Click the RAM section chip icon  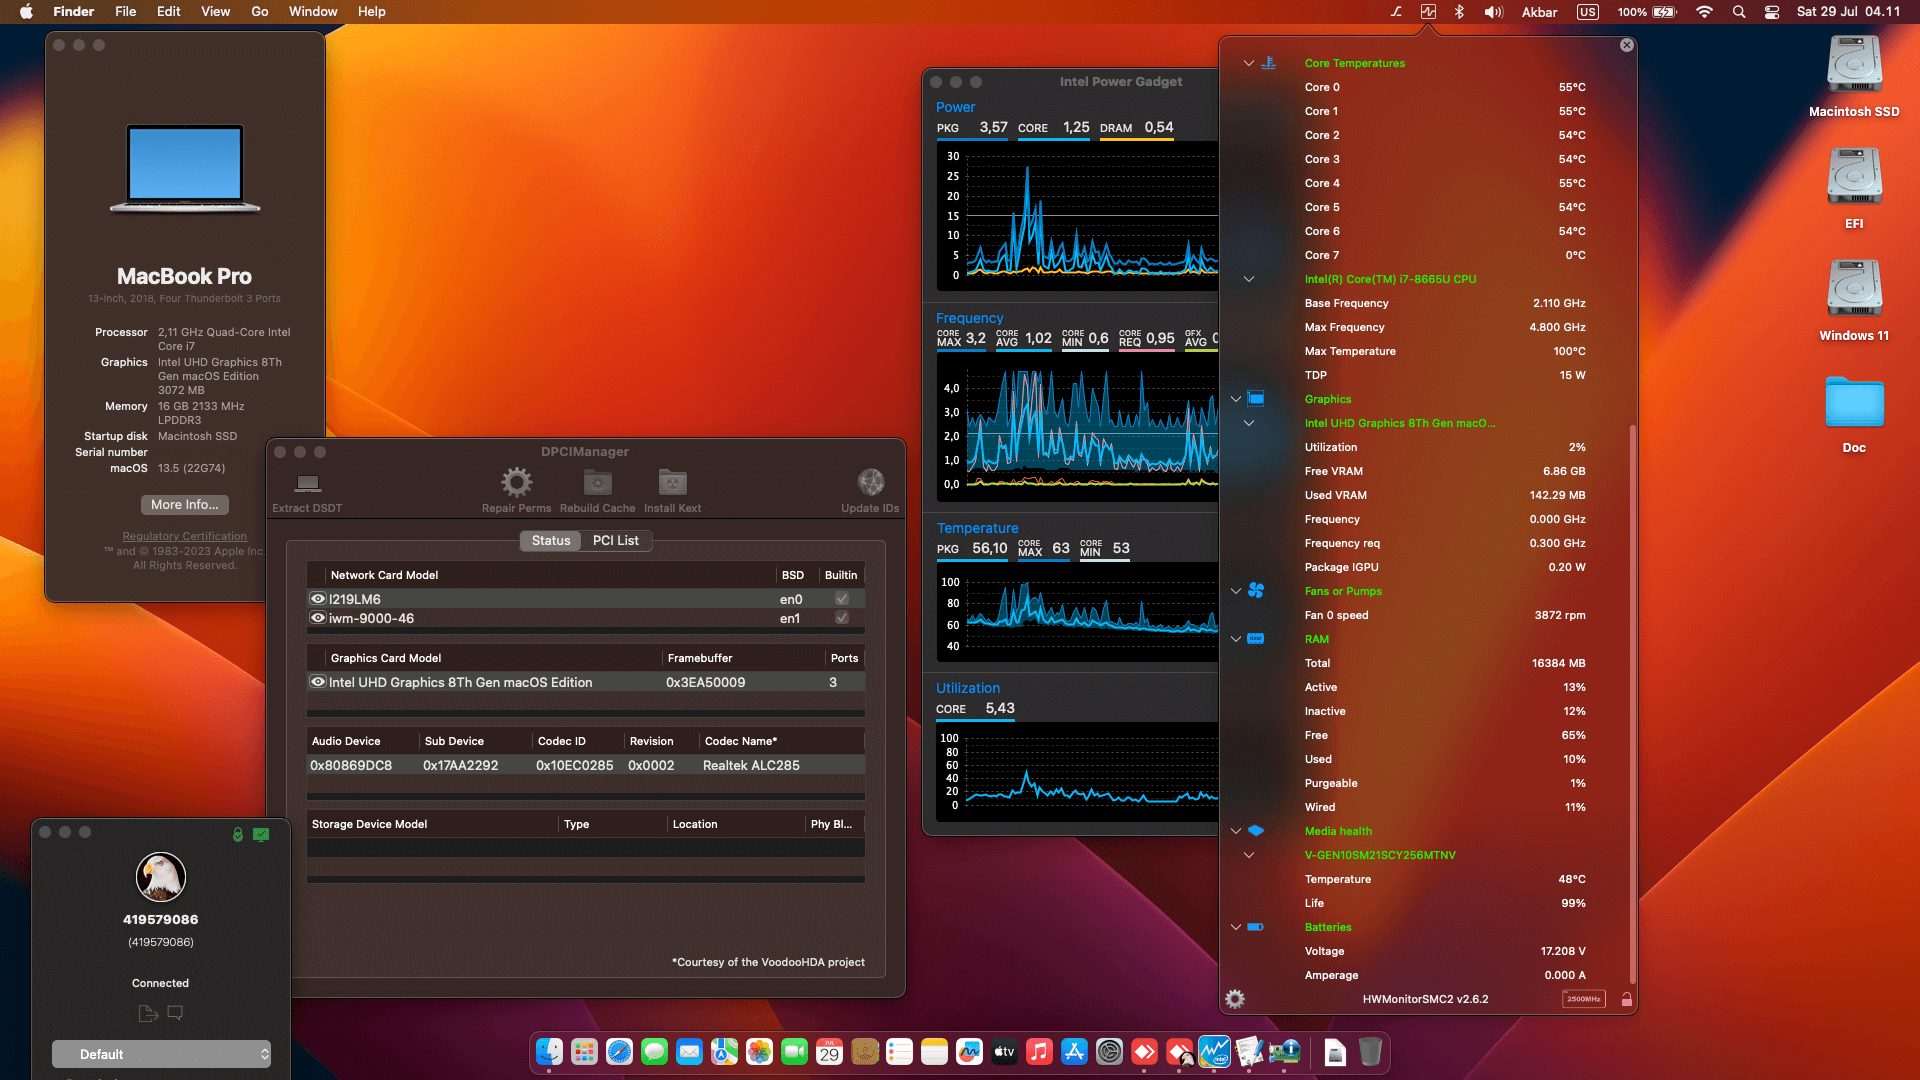click(x=1256, y=639)
